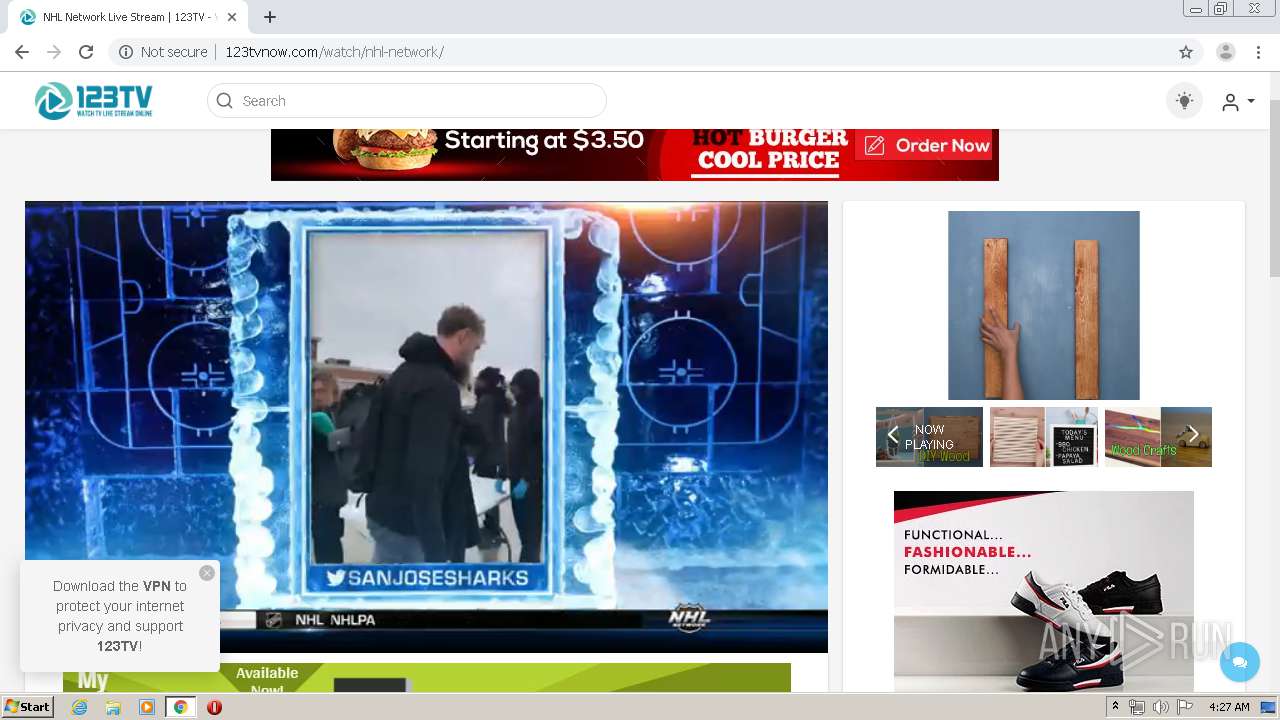
Task: Dismiss the VPN download popup
Action: click(207, 573)
